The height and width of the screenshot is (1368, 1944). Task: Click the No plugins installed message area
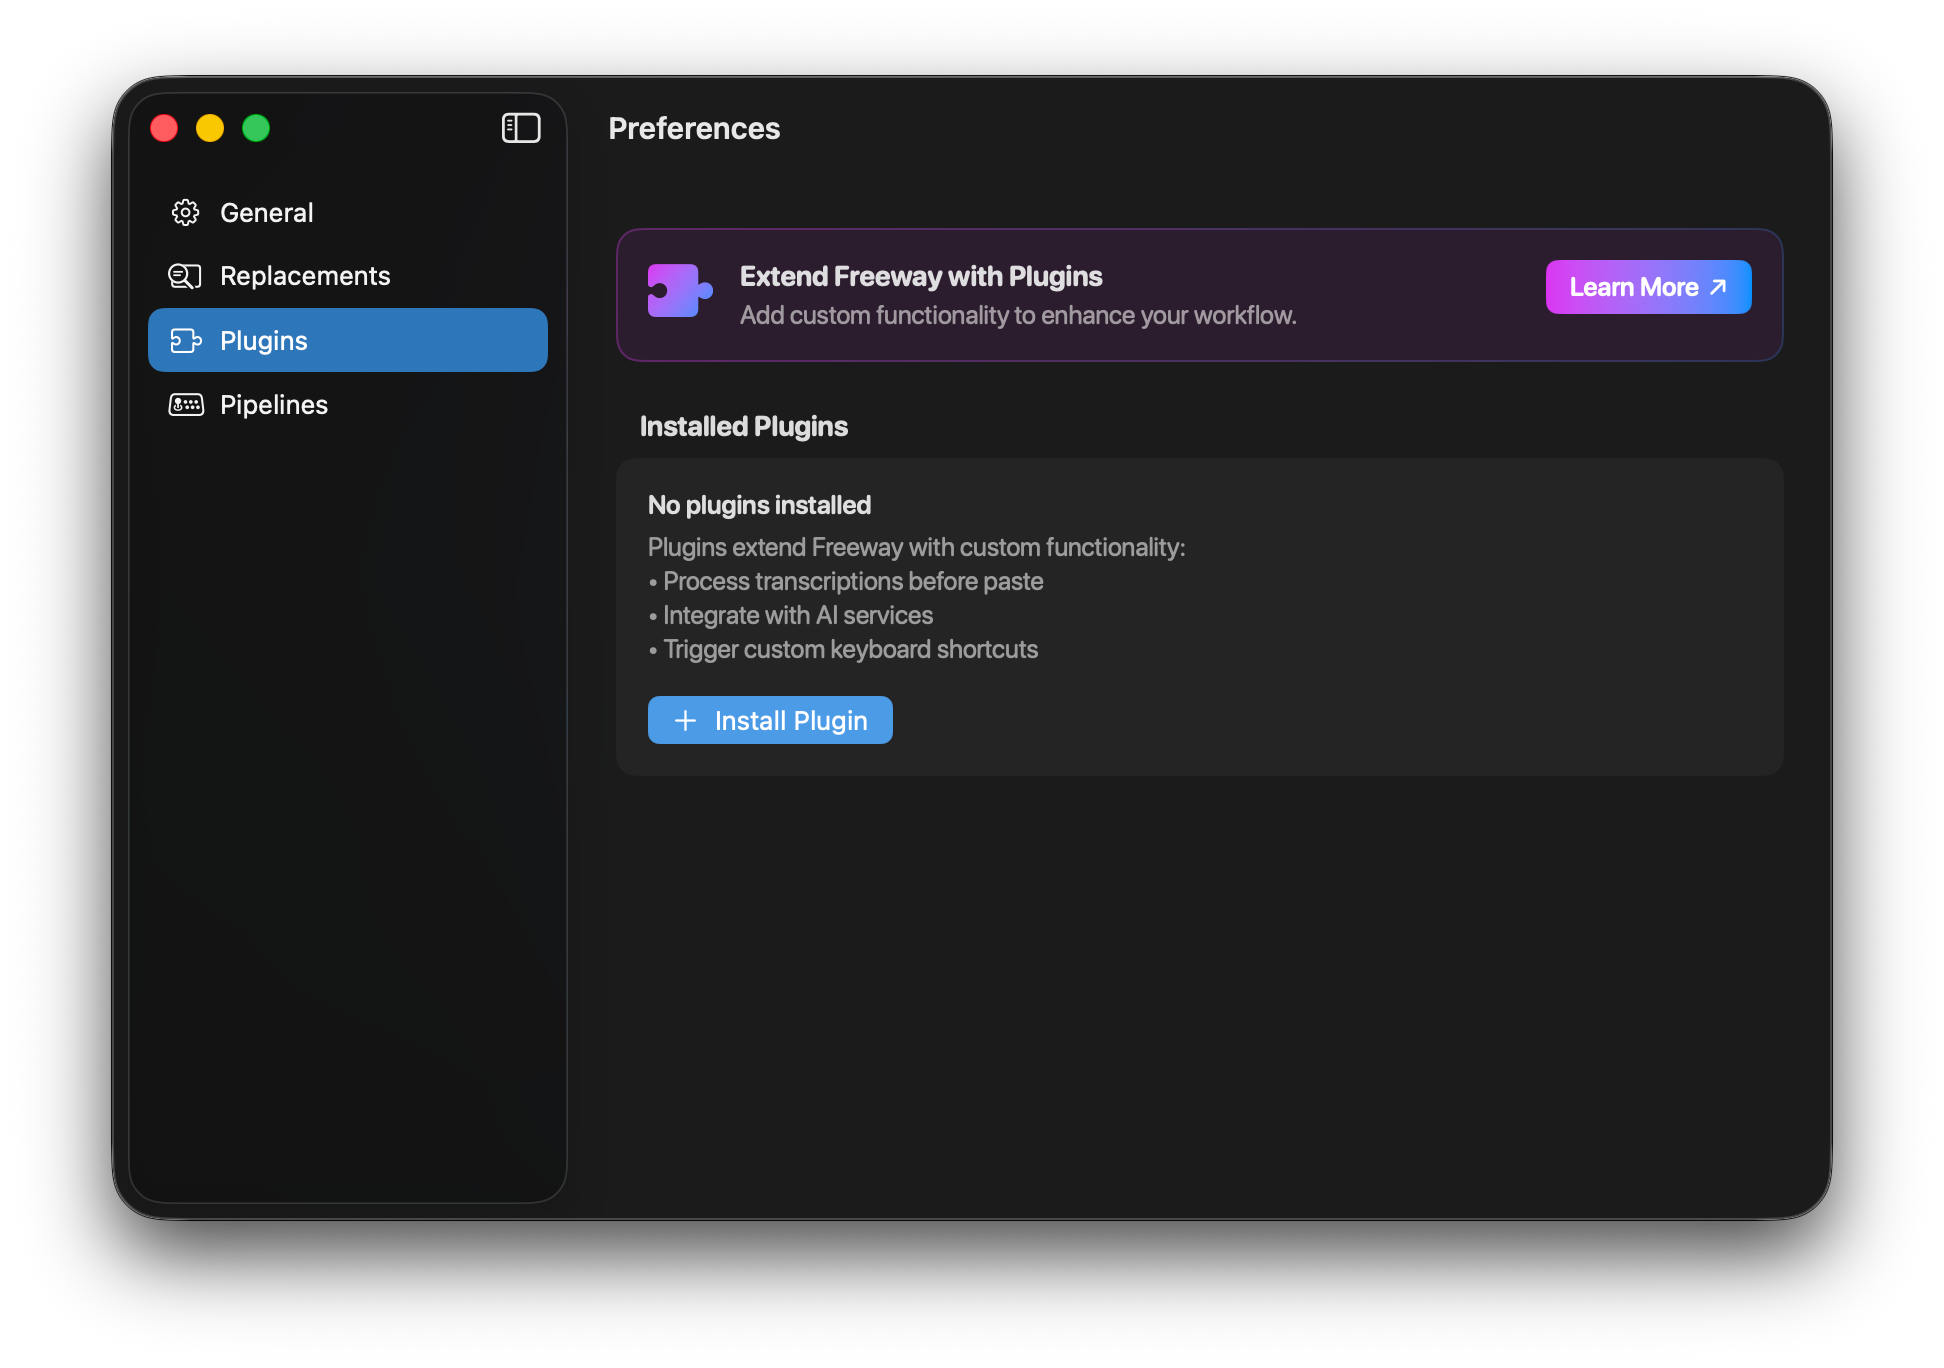[x=759, y=505]
